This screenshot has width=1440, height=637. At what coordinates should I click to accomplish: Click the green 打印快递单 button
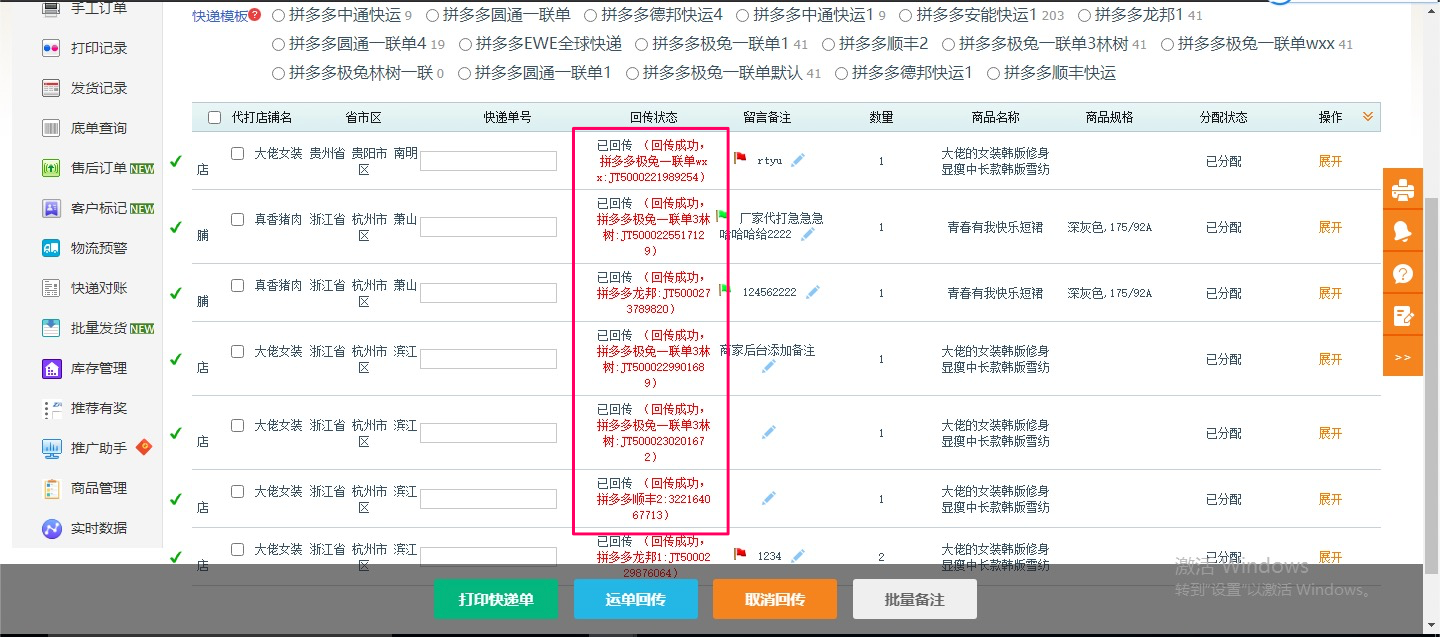pos(496,599)
